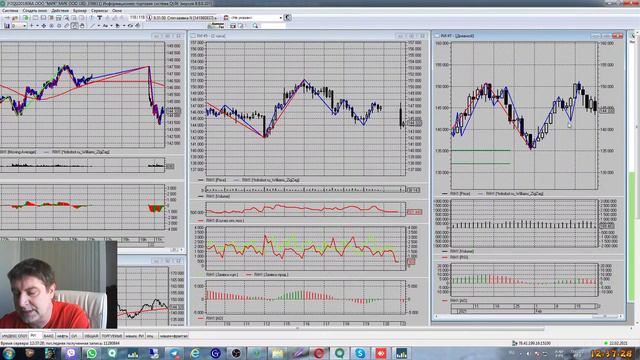Screen dimensions: 640x360
Task: Open the Система menu
Action: point(10,11)
